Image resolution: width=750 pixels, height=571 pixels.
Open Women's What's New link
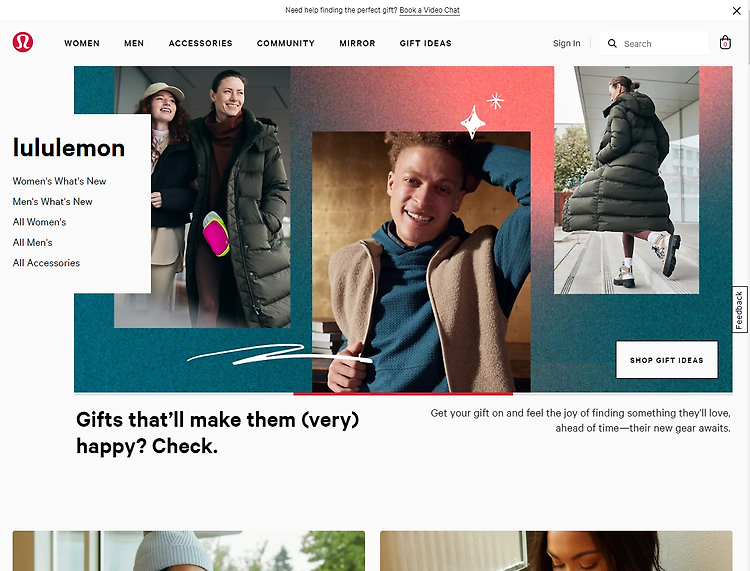point(59,181)
